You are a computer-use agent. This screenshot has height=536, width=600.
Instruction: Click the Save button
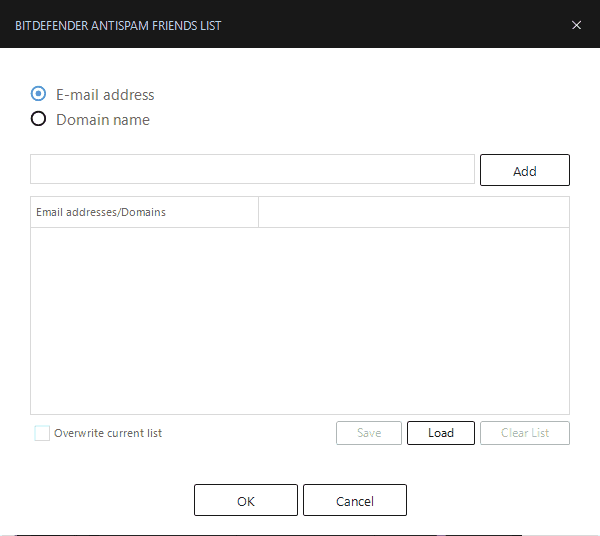tap(369, 433)
